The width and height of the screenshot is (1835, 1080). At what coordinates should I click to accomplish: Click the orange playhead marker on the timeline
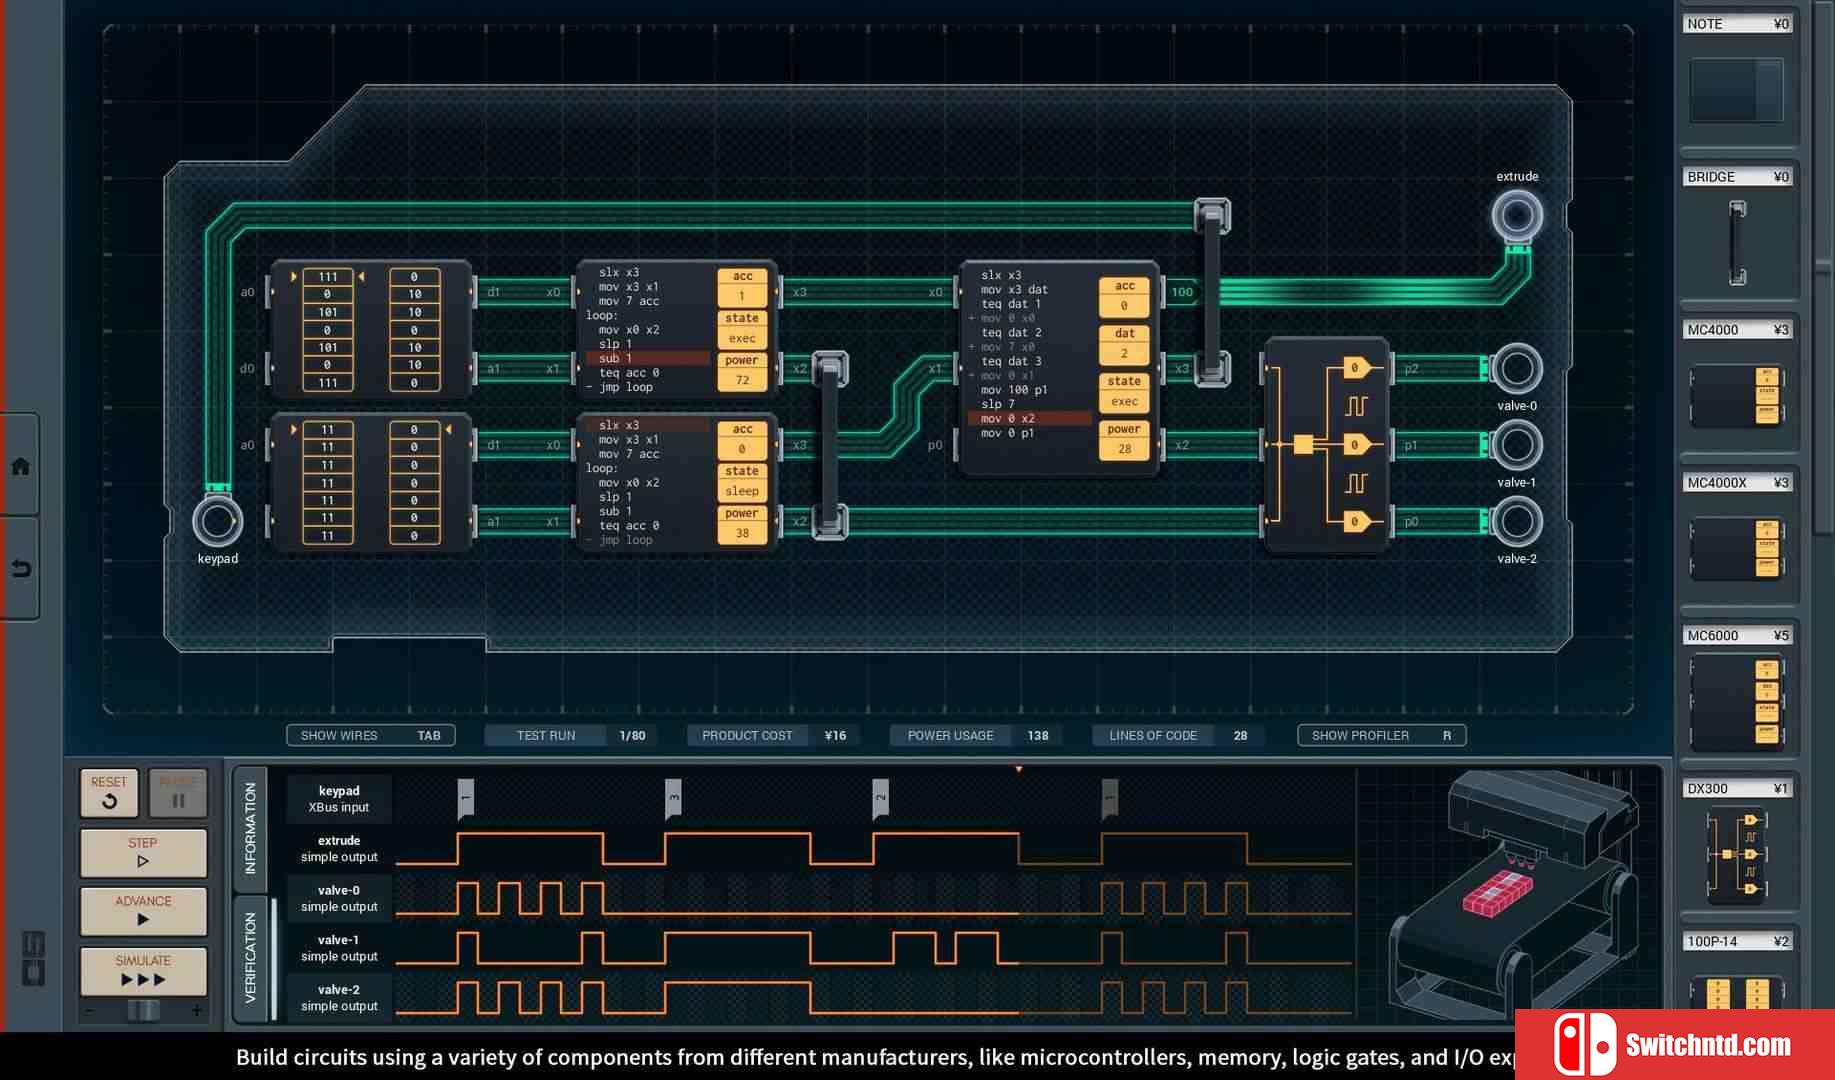pos(1019,769)
